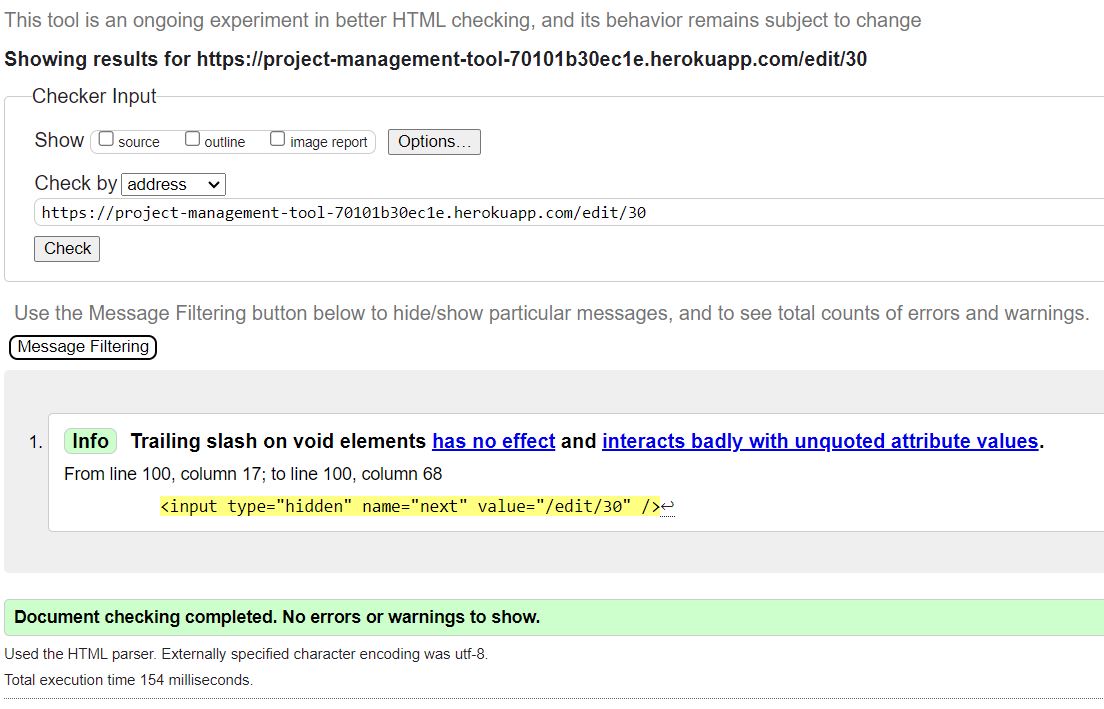Click the "Checker Input" fieldset label
This screenshot has width=1104, height=709.
point(93,96)
